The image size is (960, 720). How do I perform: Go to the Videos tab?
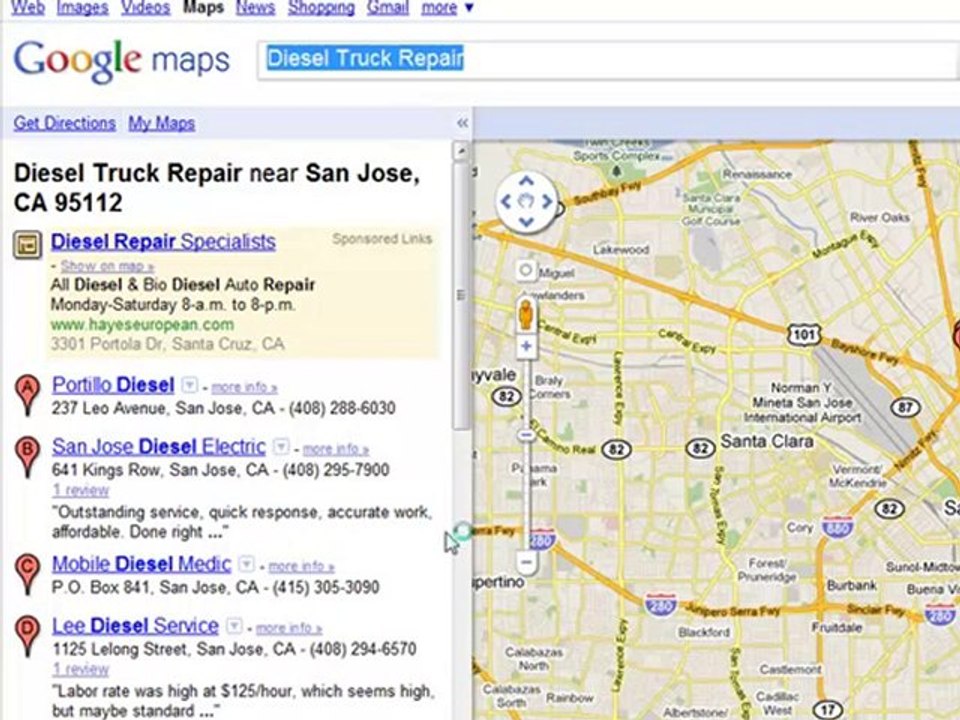145,7
